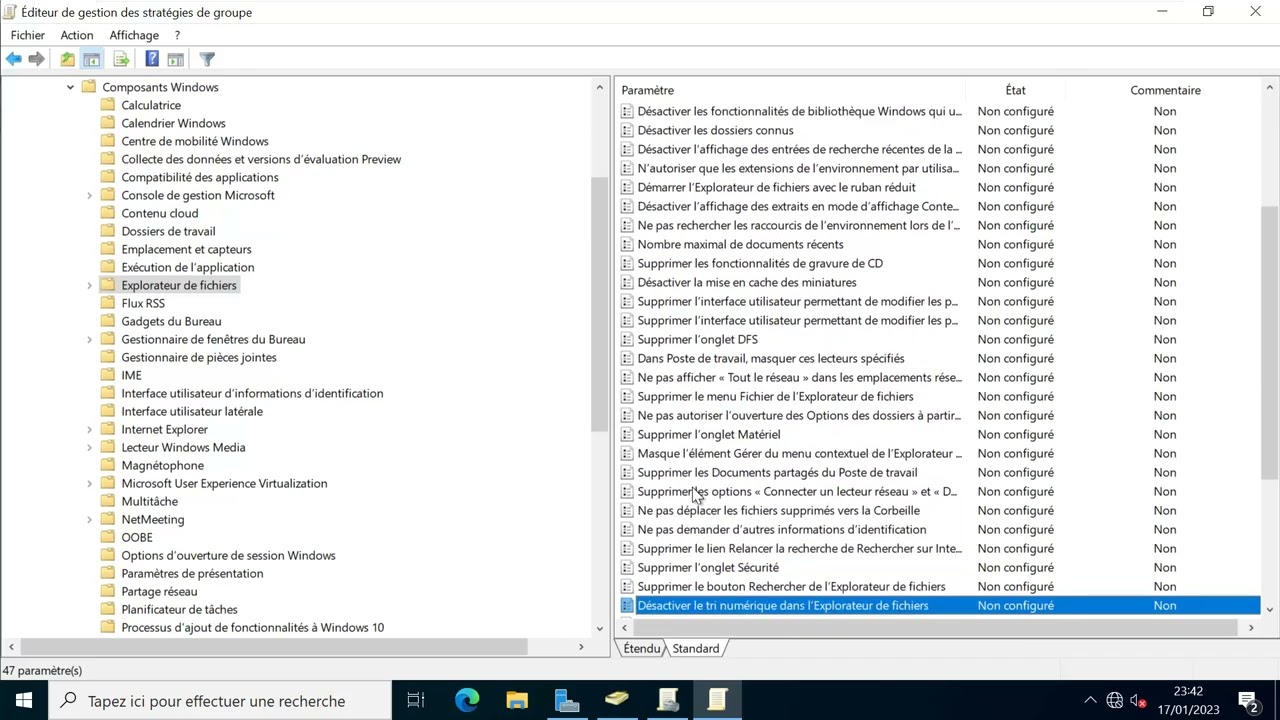Select the Planificateur de tâches folder
Viewport: 1280px width, 720px height.
coord(179,609)
